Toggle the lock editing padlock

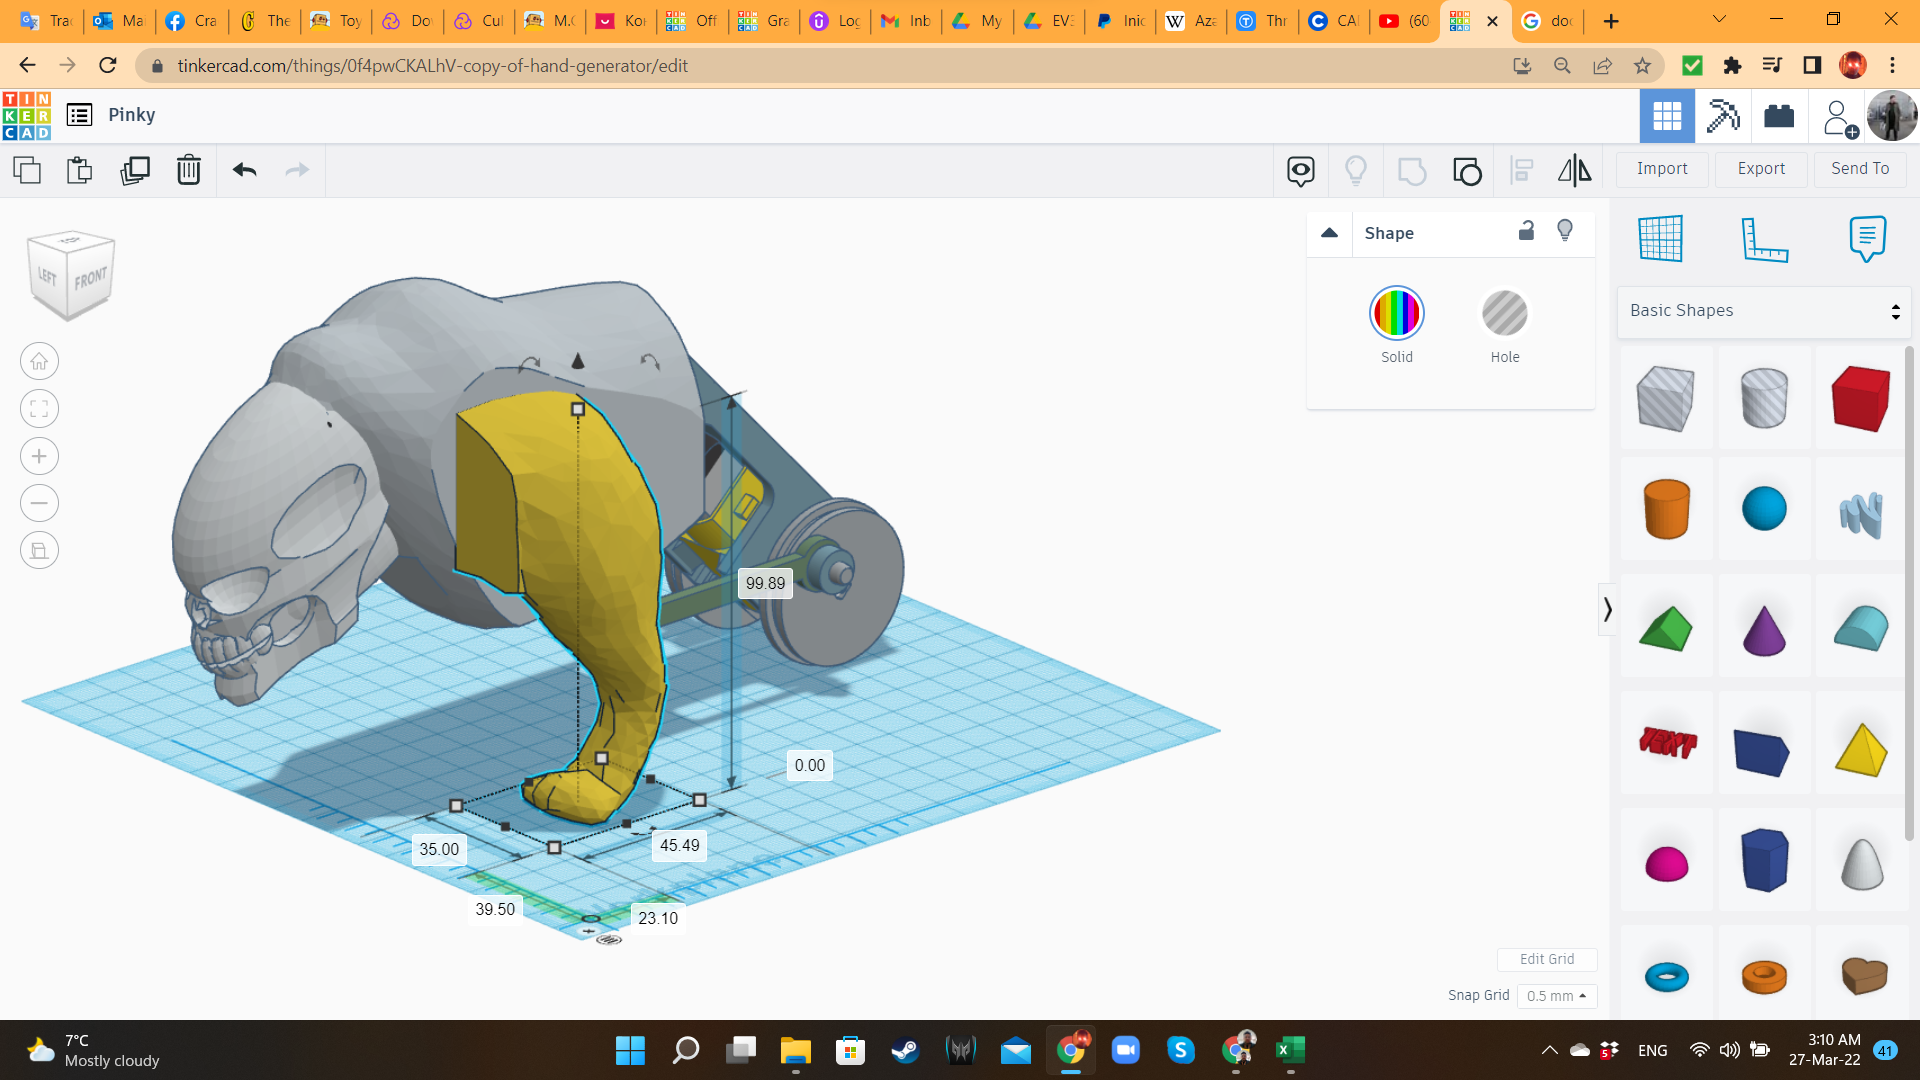tap(1526, 231)
